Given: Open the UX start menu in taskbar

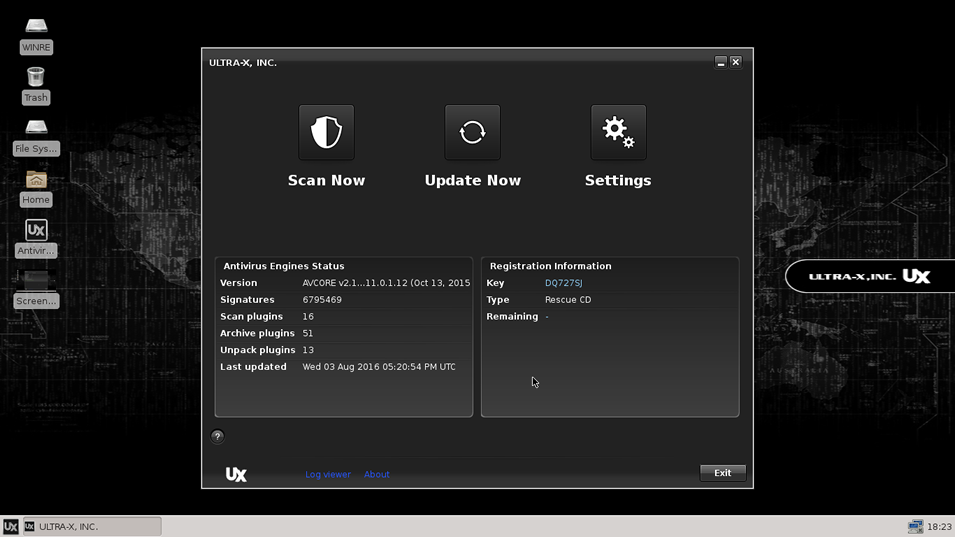Looking at the screenshot, I should tap(10, 526).
